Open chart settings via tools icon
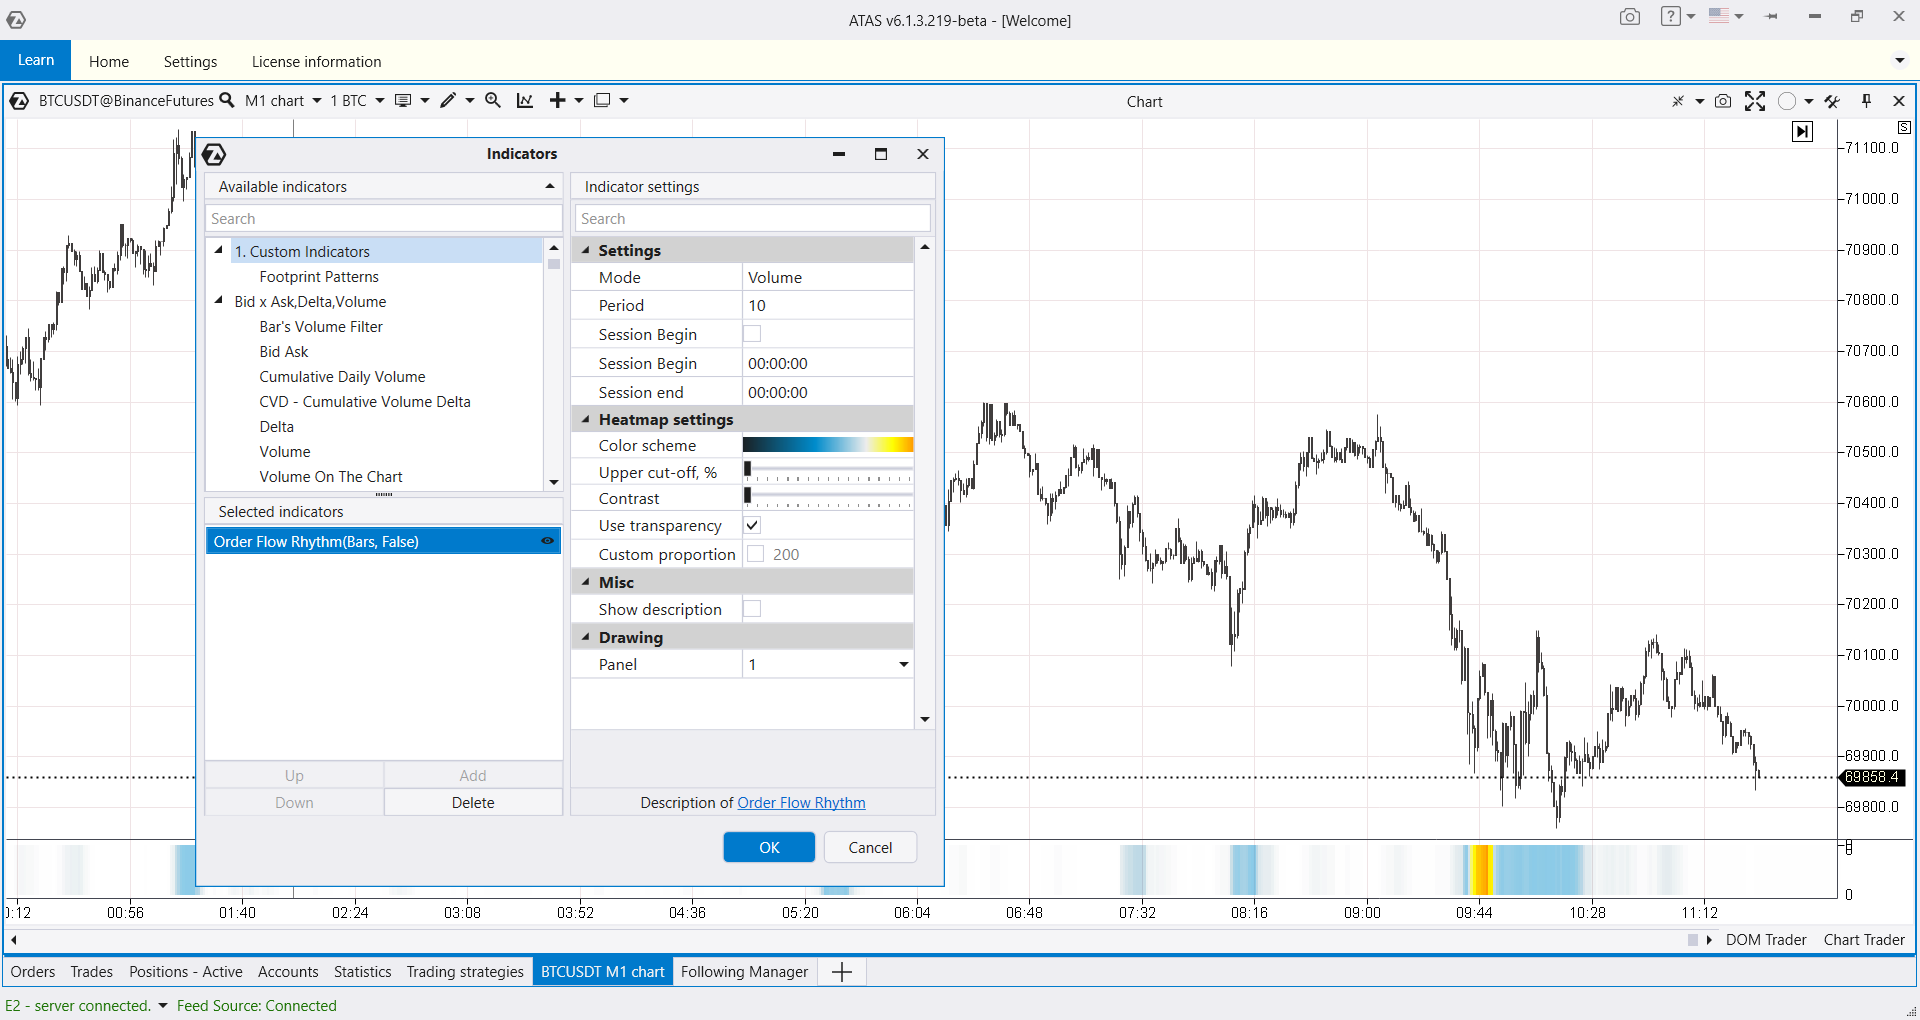Image resolution: width=1920 pixels, height=1020 pixels. pyautogui.click(x=1832, y=101)
